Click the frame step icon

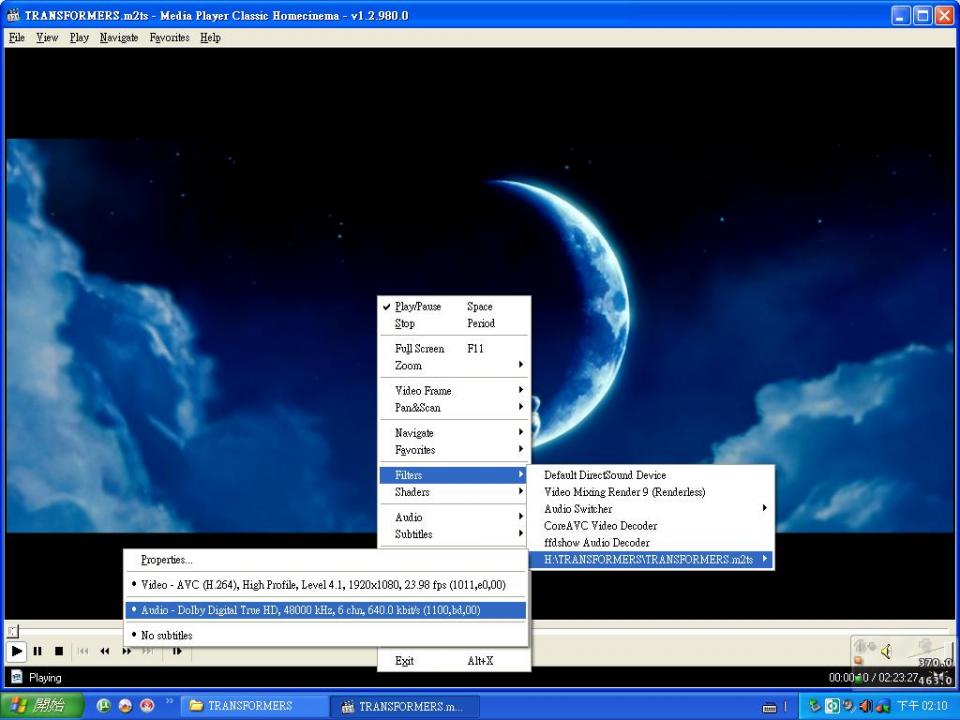click(x=177, y=651)
